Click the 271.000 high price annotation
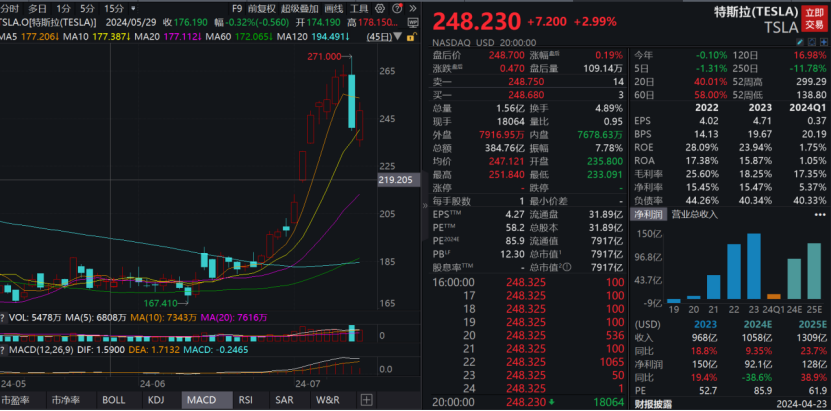The height and width of the screenshot is (411, 831). click(324, 57)
